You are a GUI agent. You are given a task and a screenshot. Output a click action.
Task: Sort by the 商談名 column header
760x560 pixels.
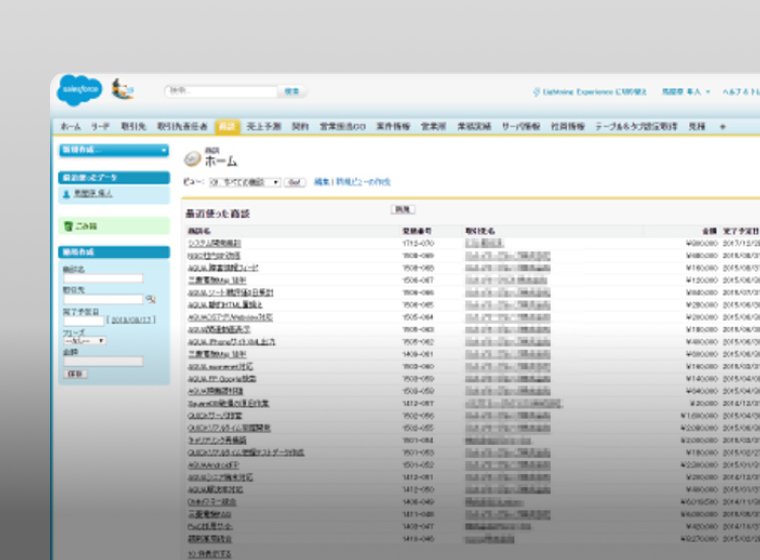pyautogui.click(x=199, y=231)
